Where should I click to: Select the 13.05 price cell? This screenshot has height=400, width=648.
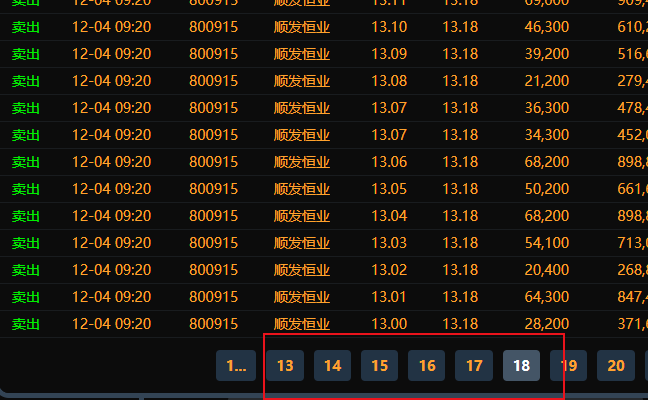tap(389, 188)
